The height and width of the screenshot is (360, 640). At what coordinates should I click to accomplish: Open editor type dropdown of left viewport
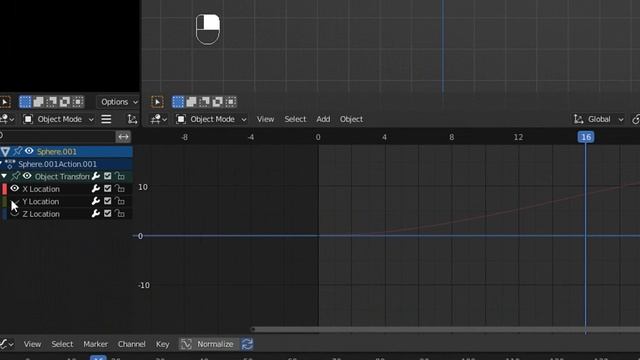pyautogui.click(x=7, y=119)
